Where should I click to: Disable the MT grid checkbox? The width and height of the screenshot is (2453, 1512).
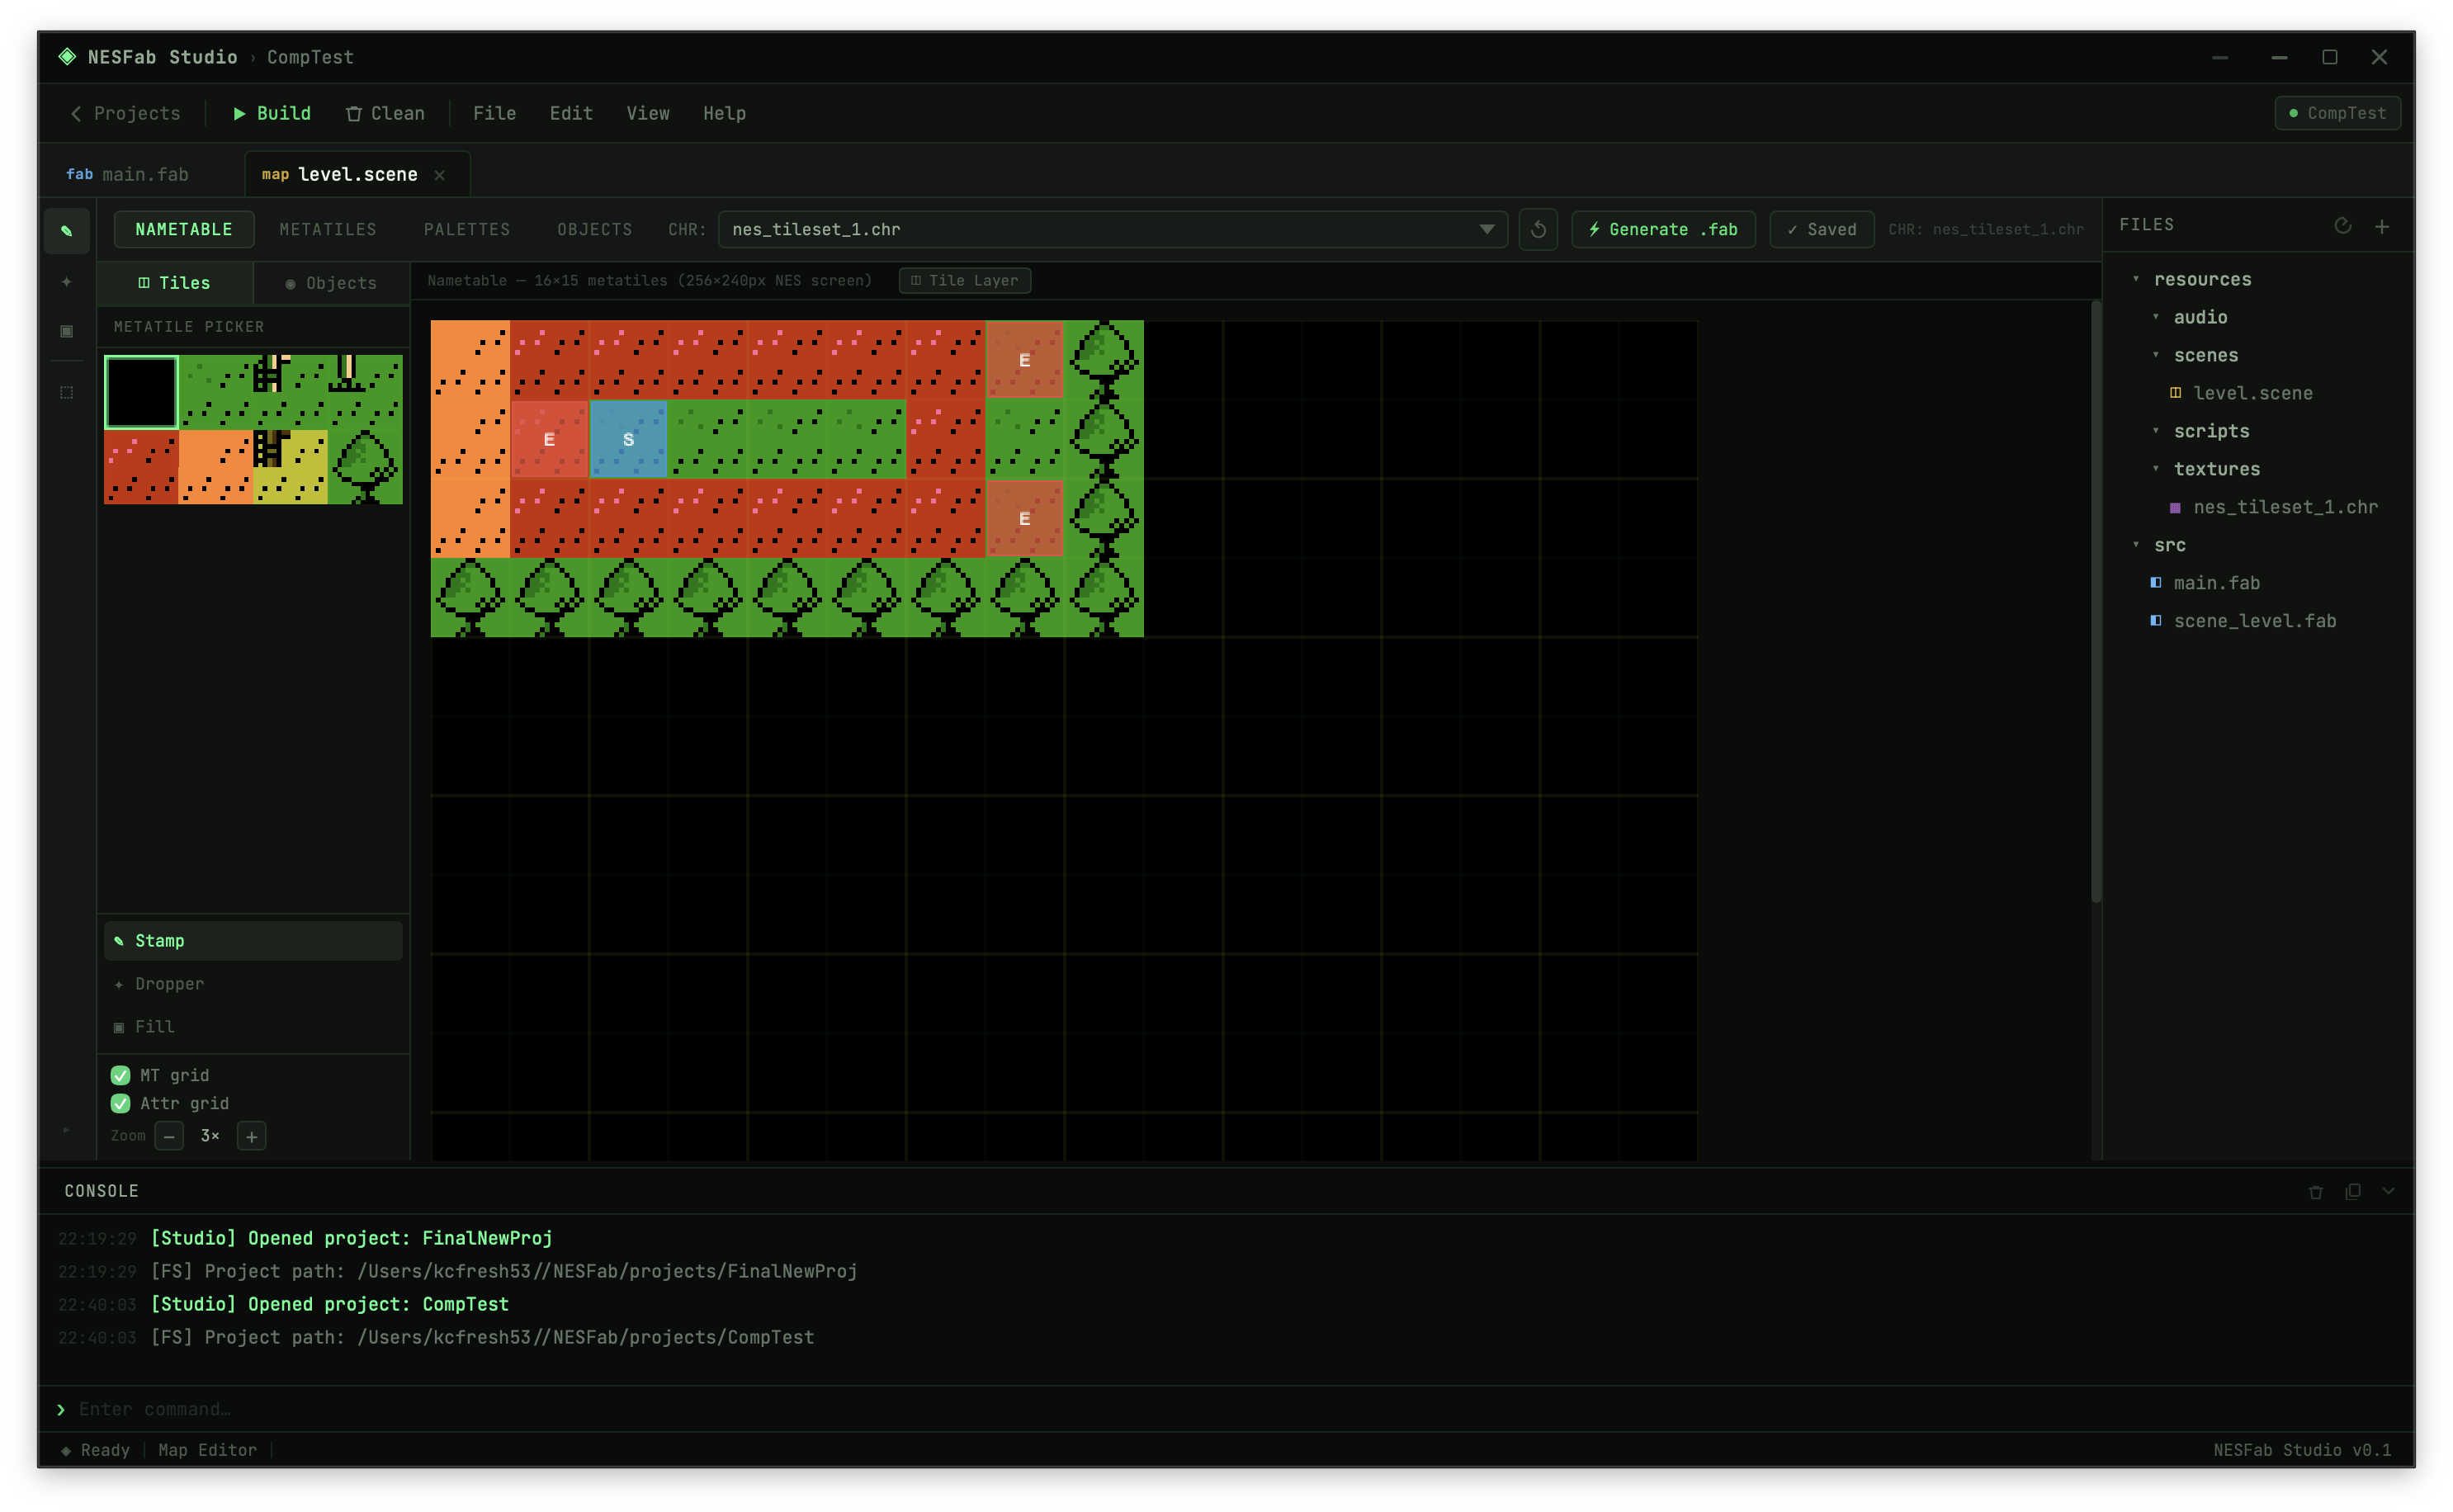120,1075
